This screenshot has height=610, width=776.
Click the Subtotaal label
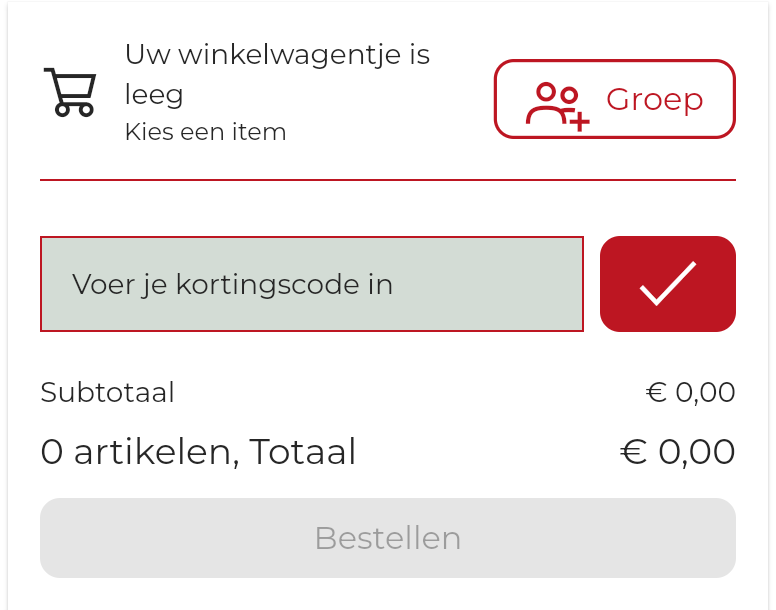point(107,393)
